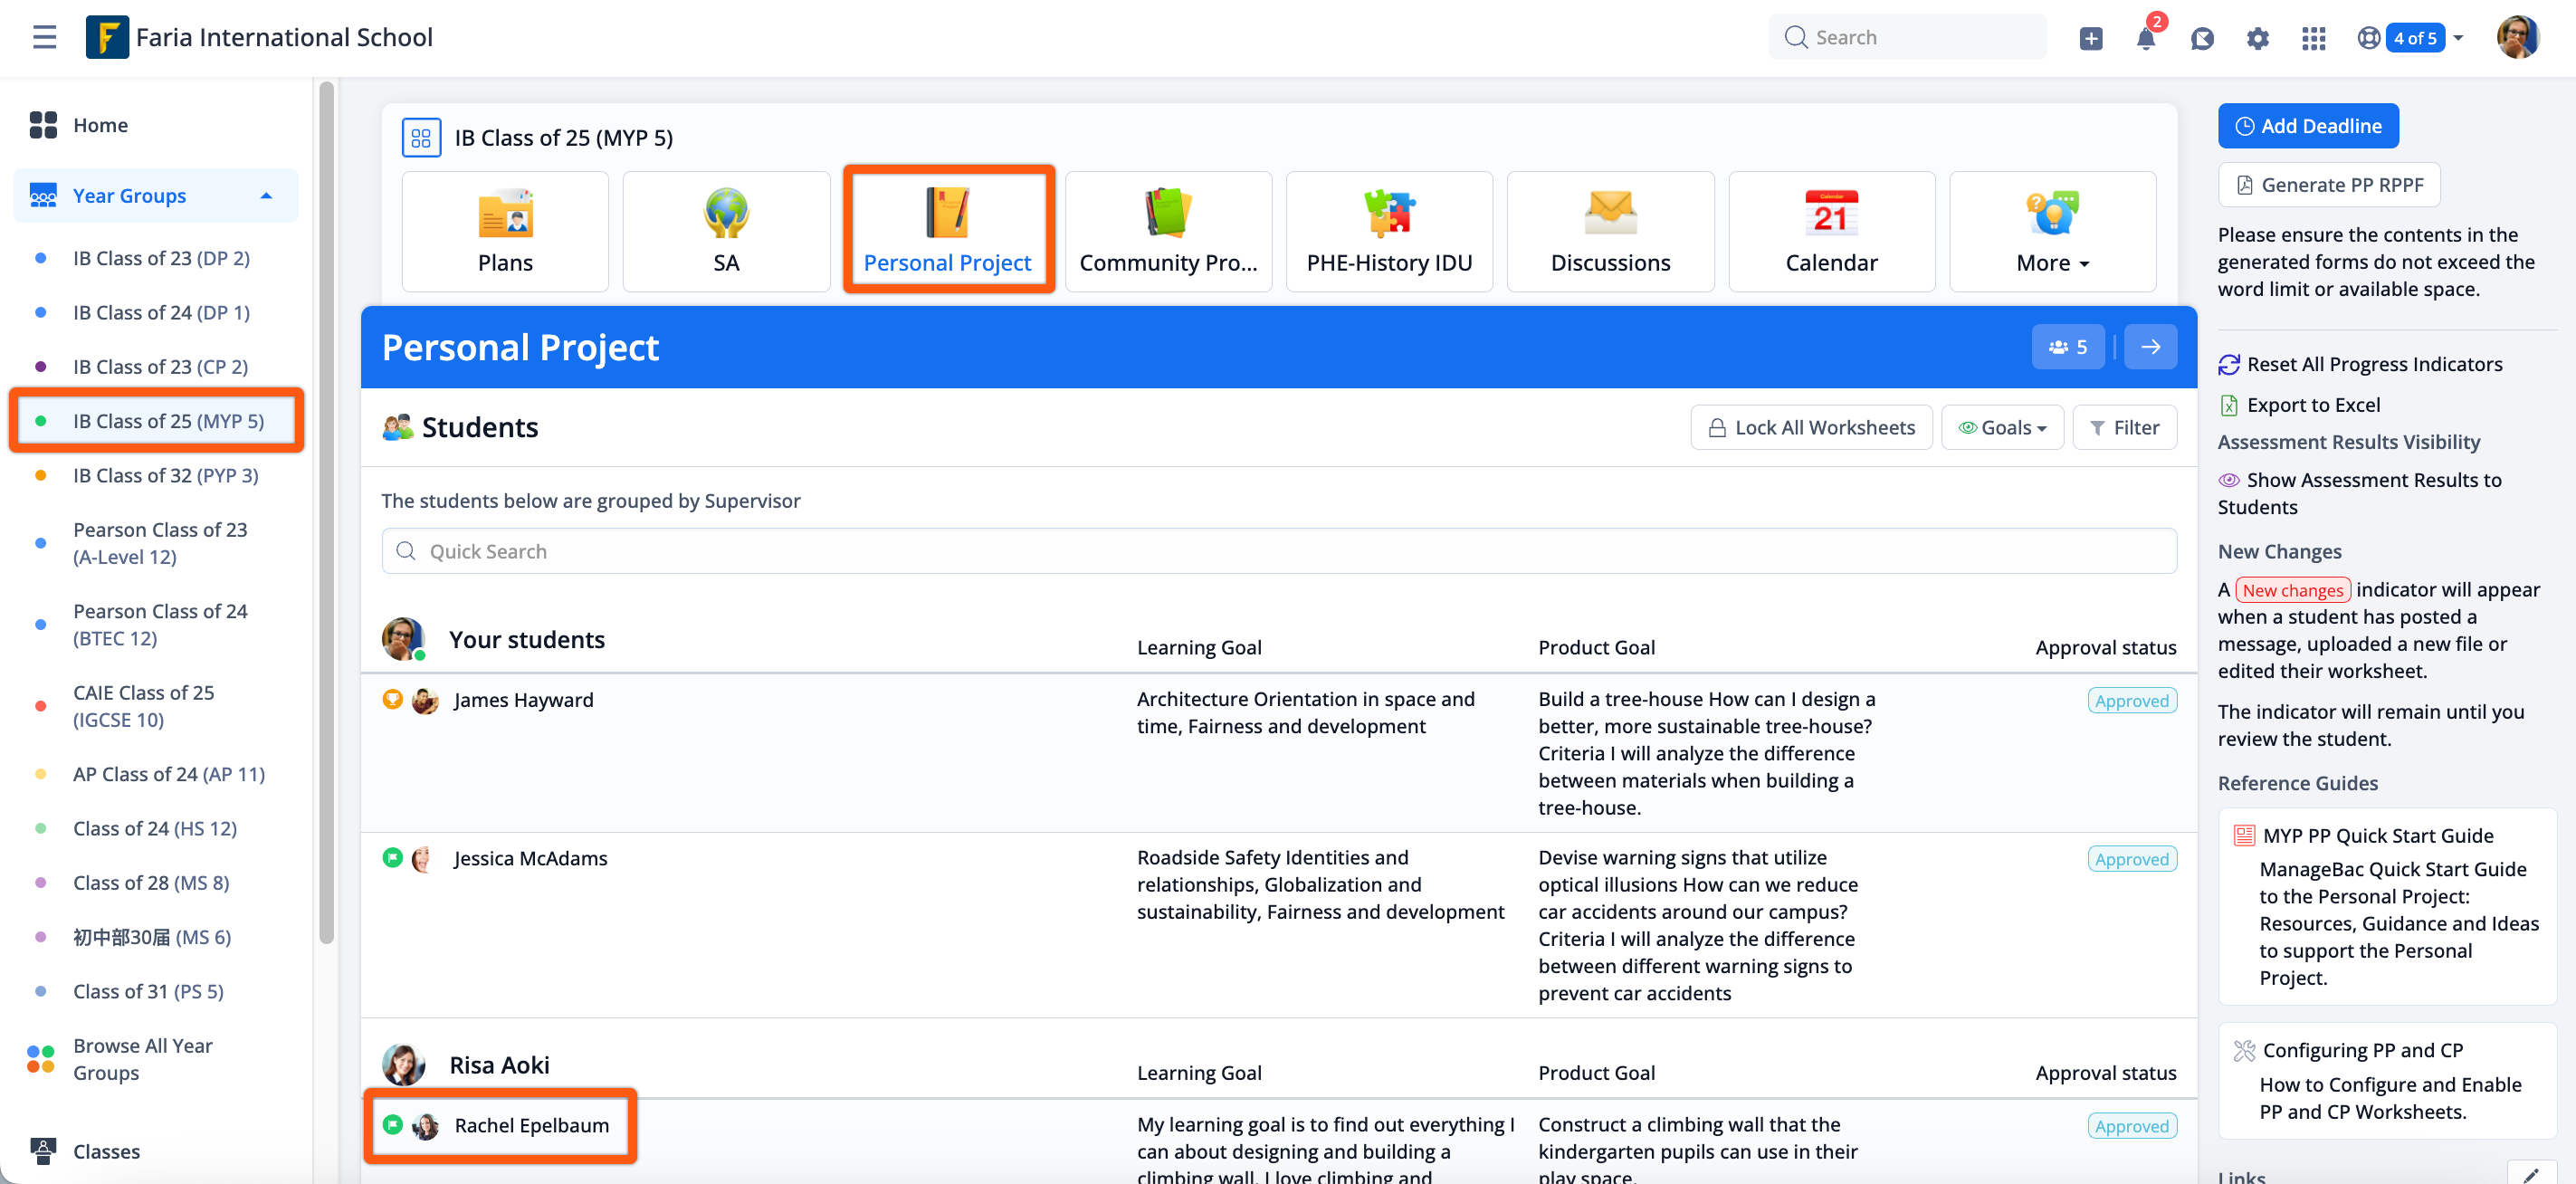Open Configuring PP and CP guide
The height and width of the screenshot is (1184, 2576).
click(x=2362, y=1049)
